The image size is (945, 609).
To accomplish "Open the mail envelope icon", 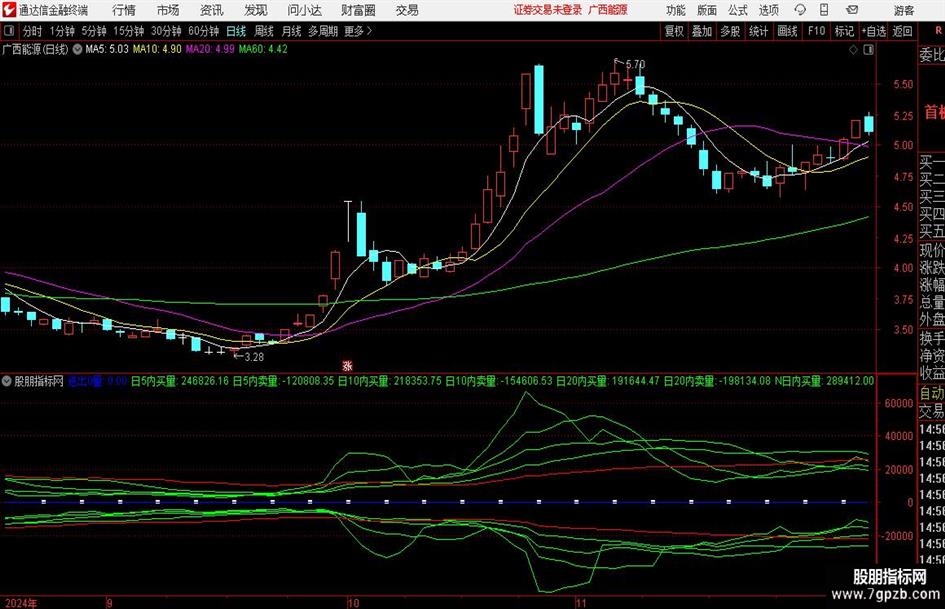I will (x=852, y=10).
